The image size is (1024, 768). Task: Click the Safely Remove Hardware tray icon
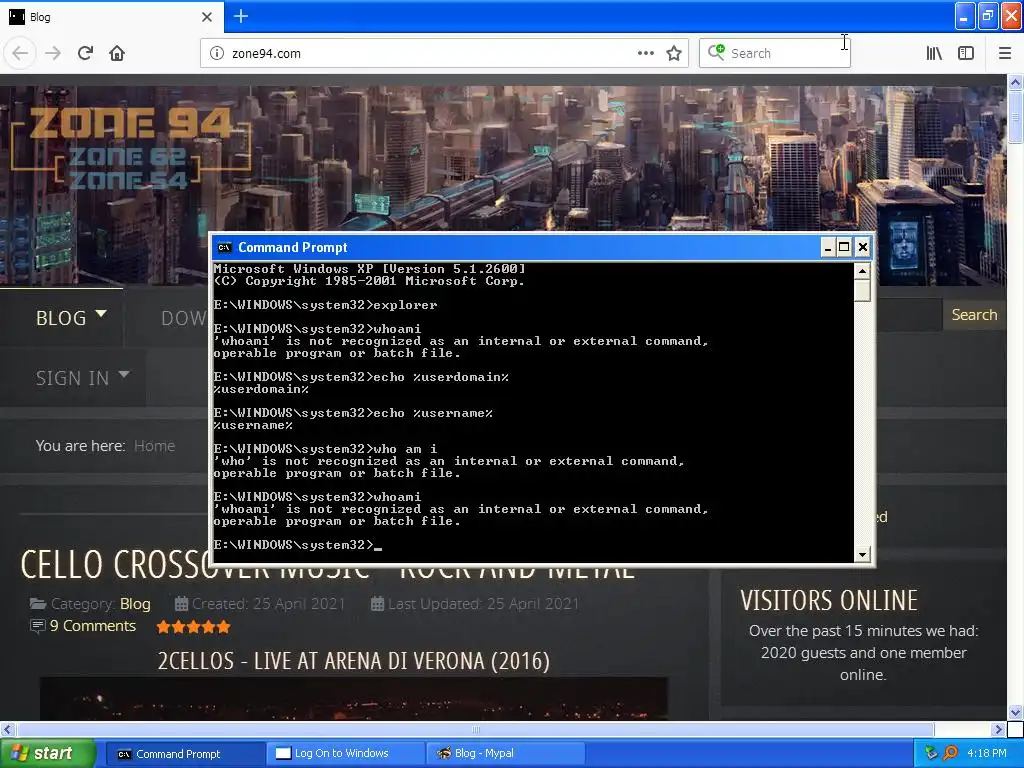click(931, 753)
